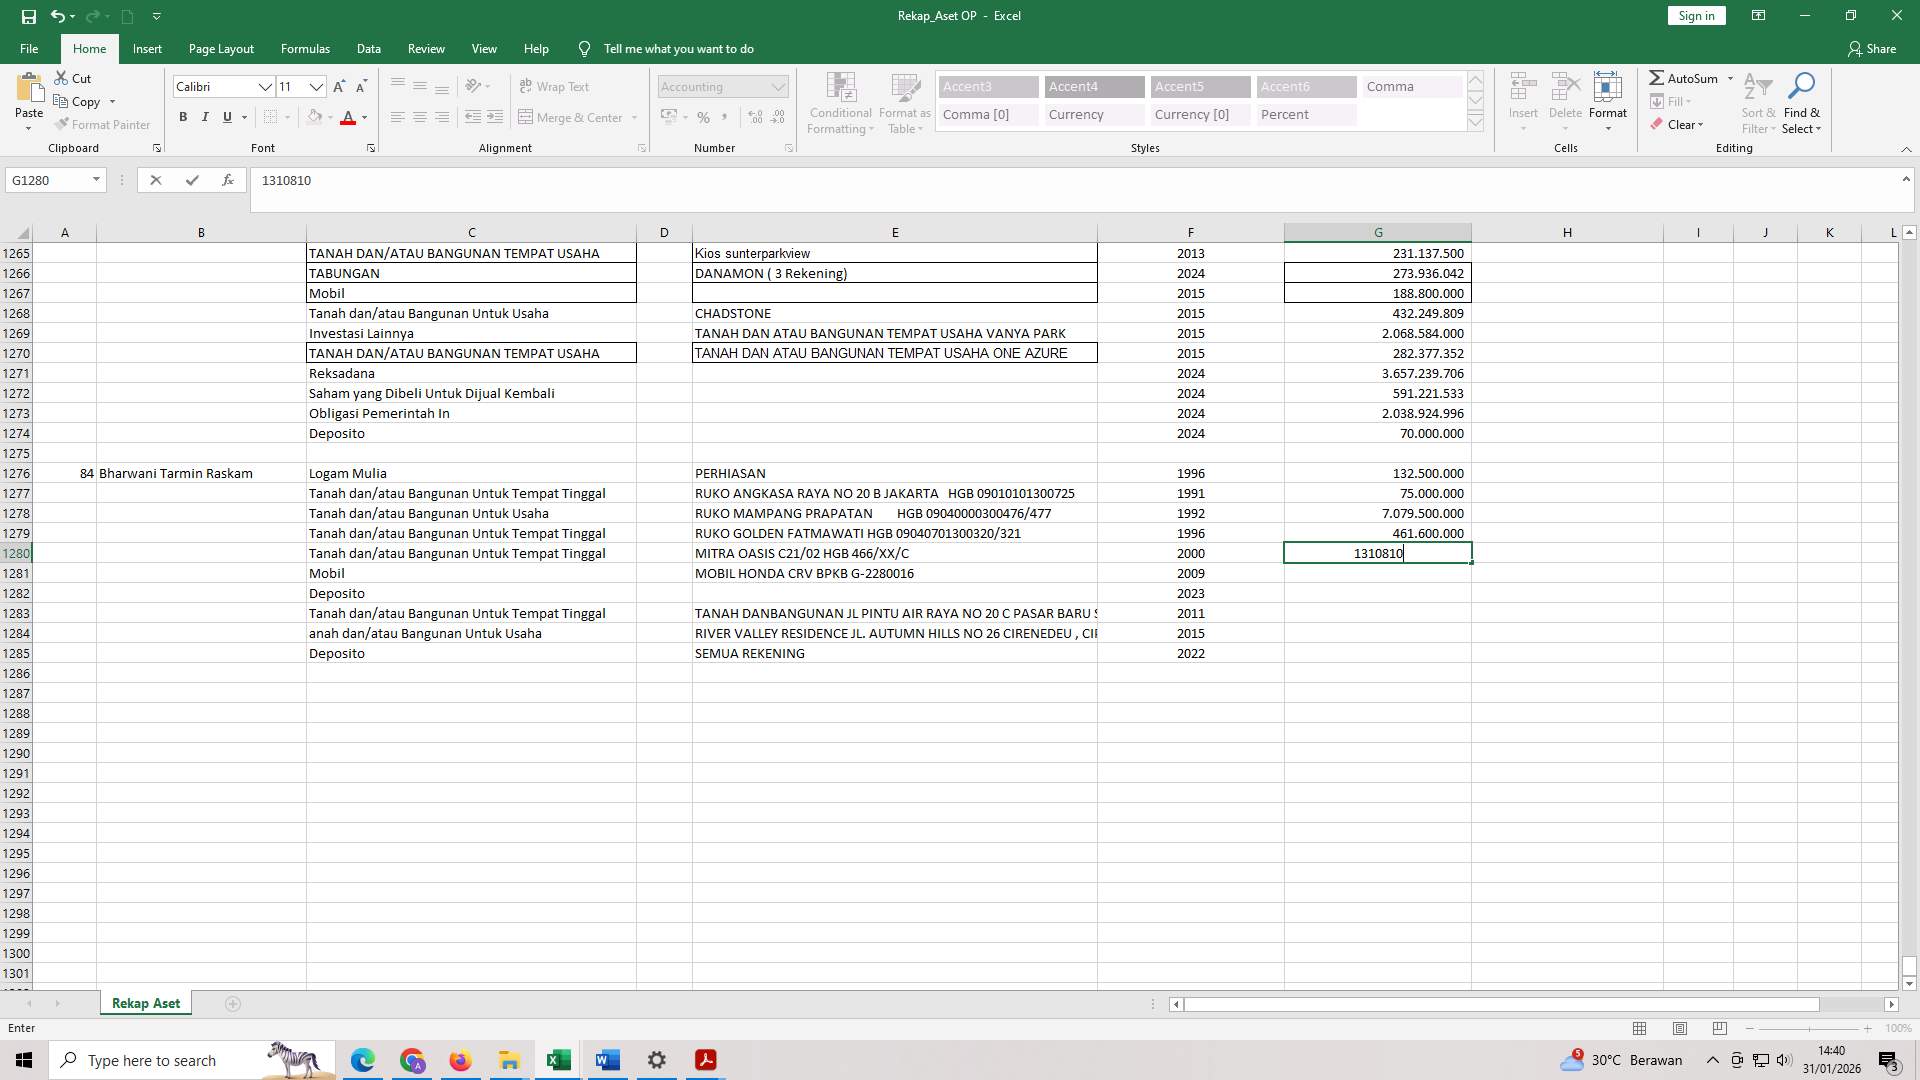Image resolution: width=1920 pixels, height=1080 pixels.
Task: Expand the Fill Color dropdown arrow
Action: click(x=331, y=117)
